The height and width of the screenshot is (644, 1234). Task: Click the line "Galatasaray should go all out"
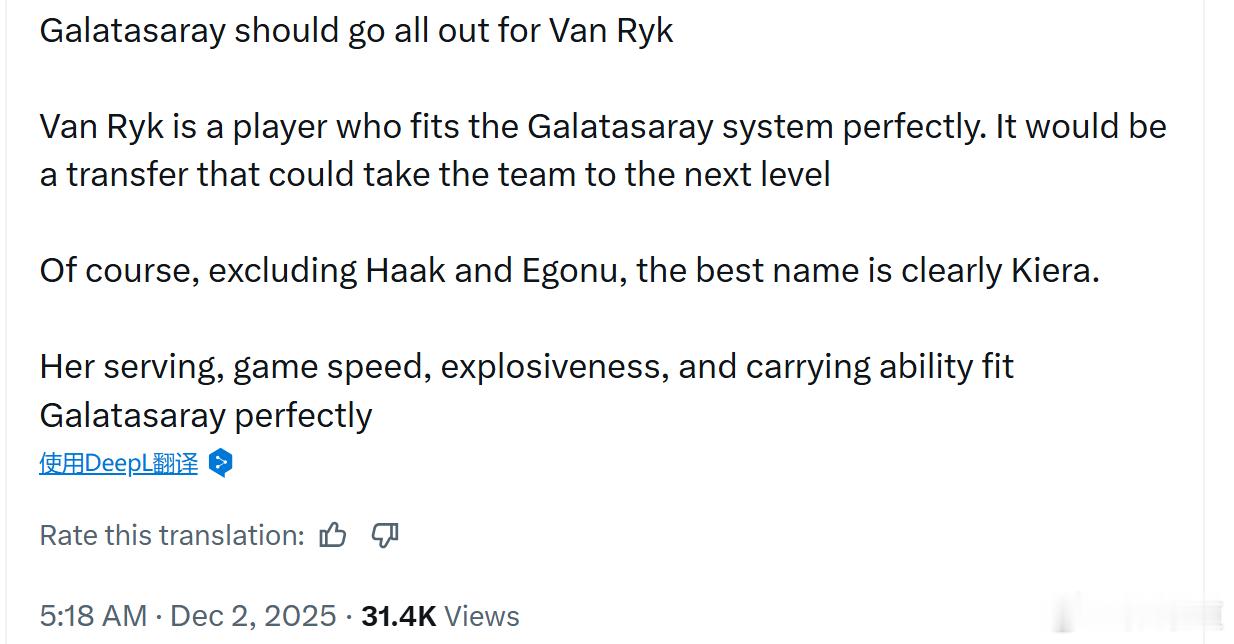[356, 31]
